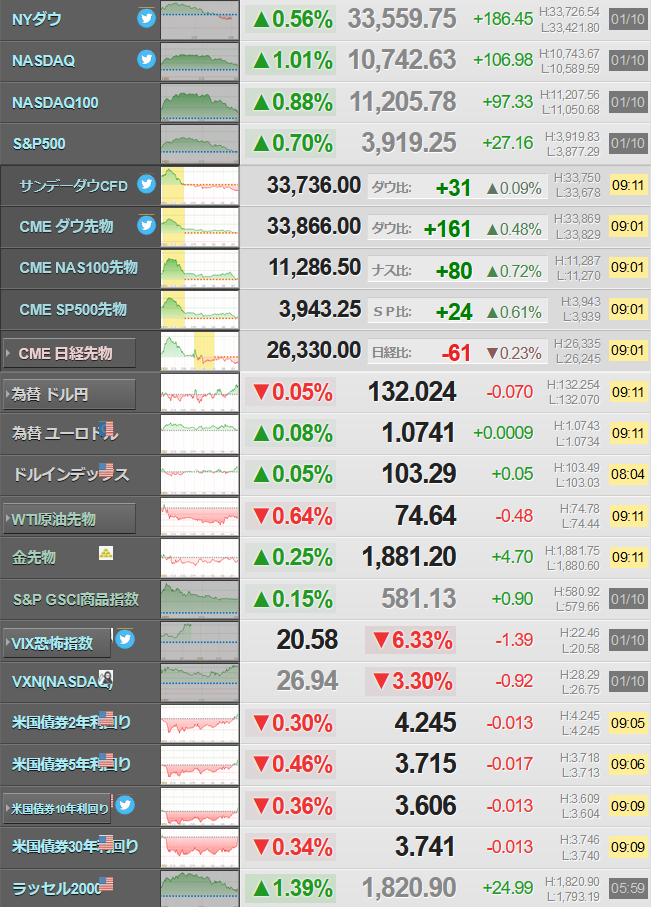Open the サンデーダウCFD mini chart
This screenshot has height=907, width=651.
click(200, 186)
